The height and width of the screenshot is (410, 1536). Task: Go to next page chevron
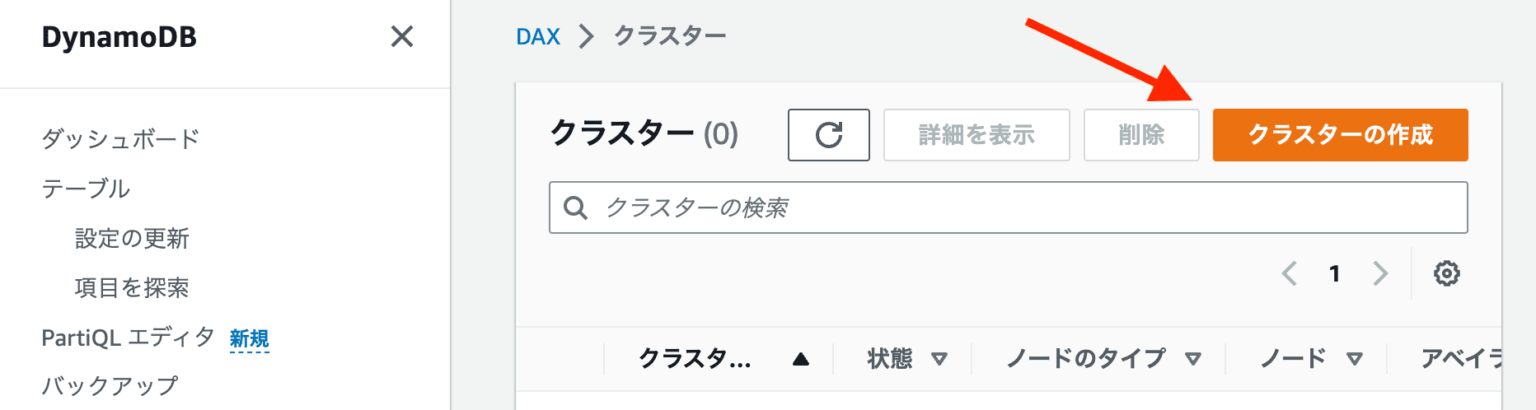1381,274
